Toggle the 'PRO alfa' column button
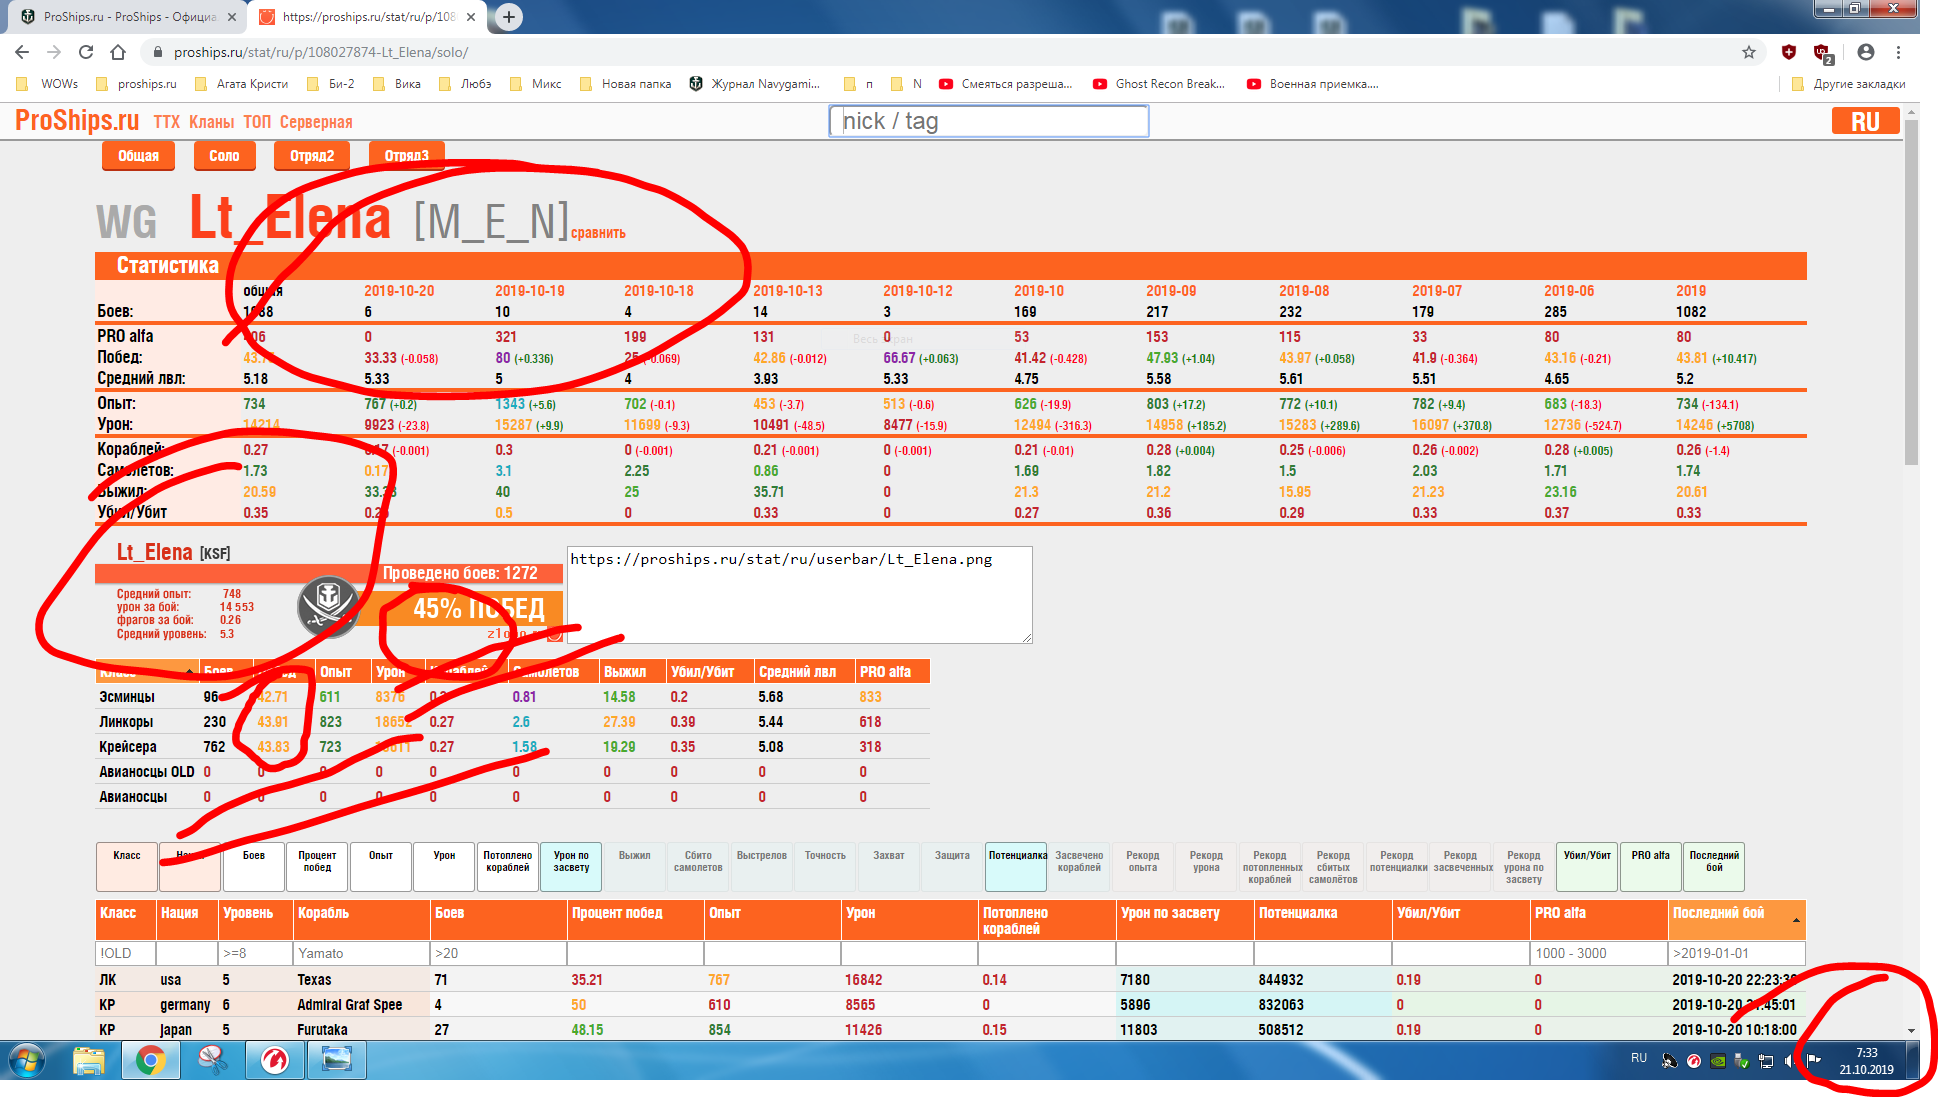Viewport: 1938px width, 1097px height. [x=1651, y=866]
